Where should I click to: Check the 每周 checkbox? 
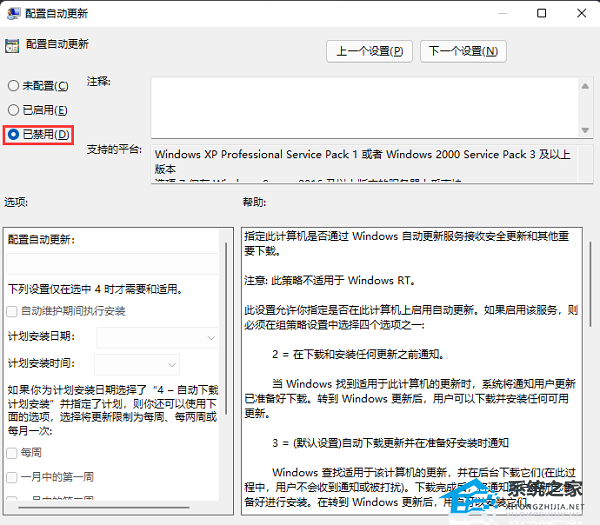(x=12, y=453)
